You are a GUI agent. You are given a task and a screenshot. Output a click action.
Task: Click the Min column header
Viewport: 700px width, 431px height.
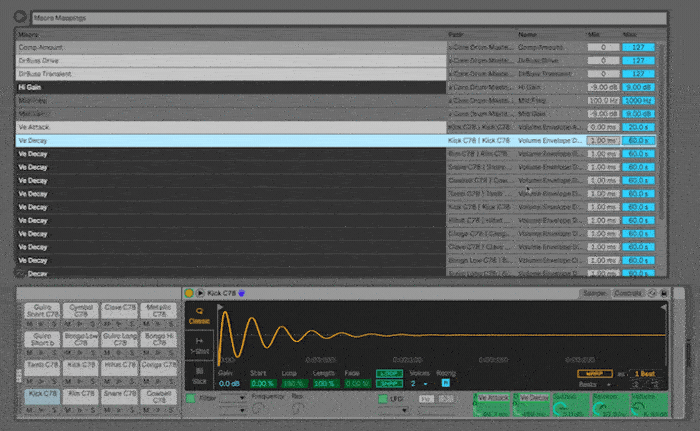coord(593,34)
